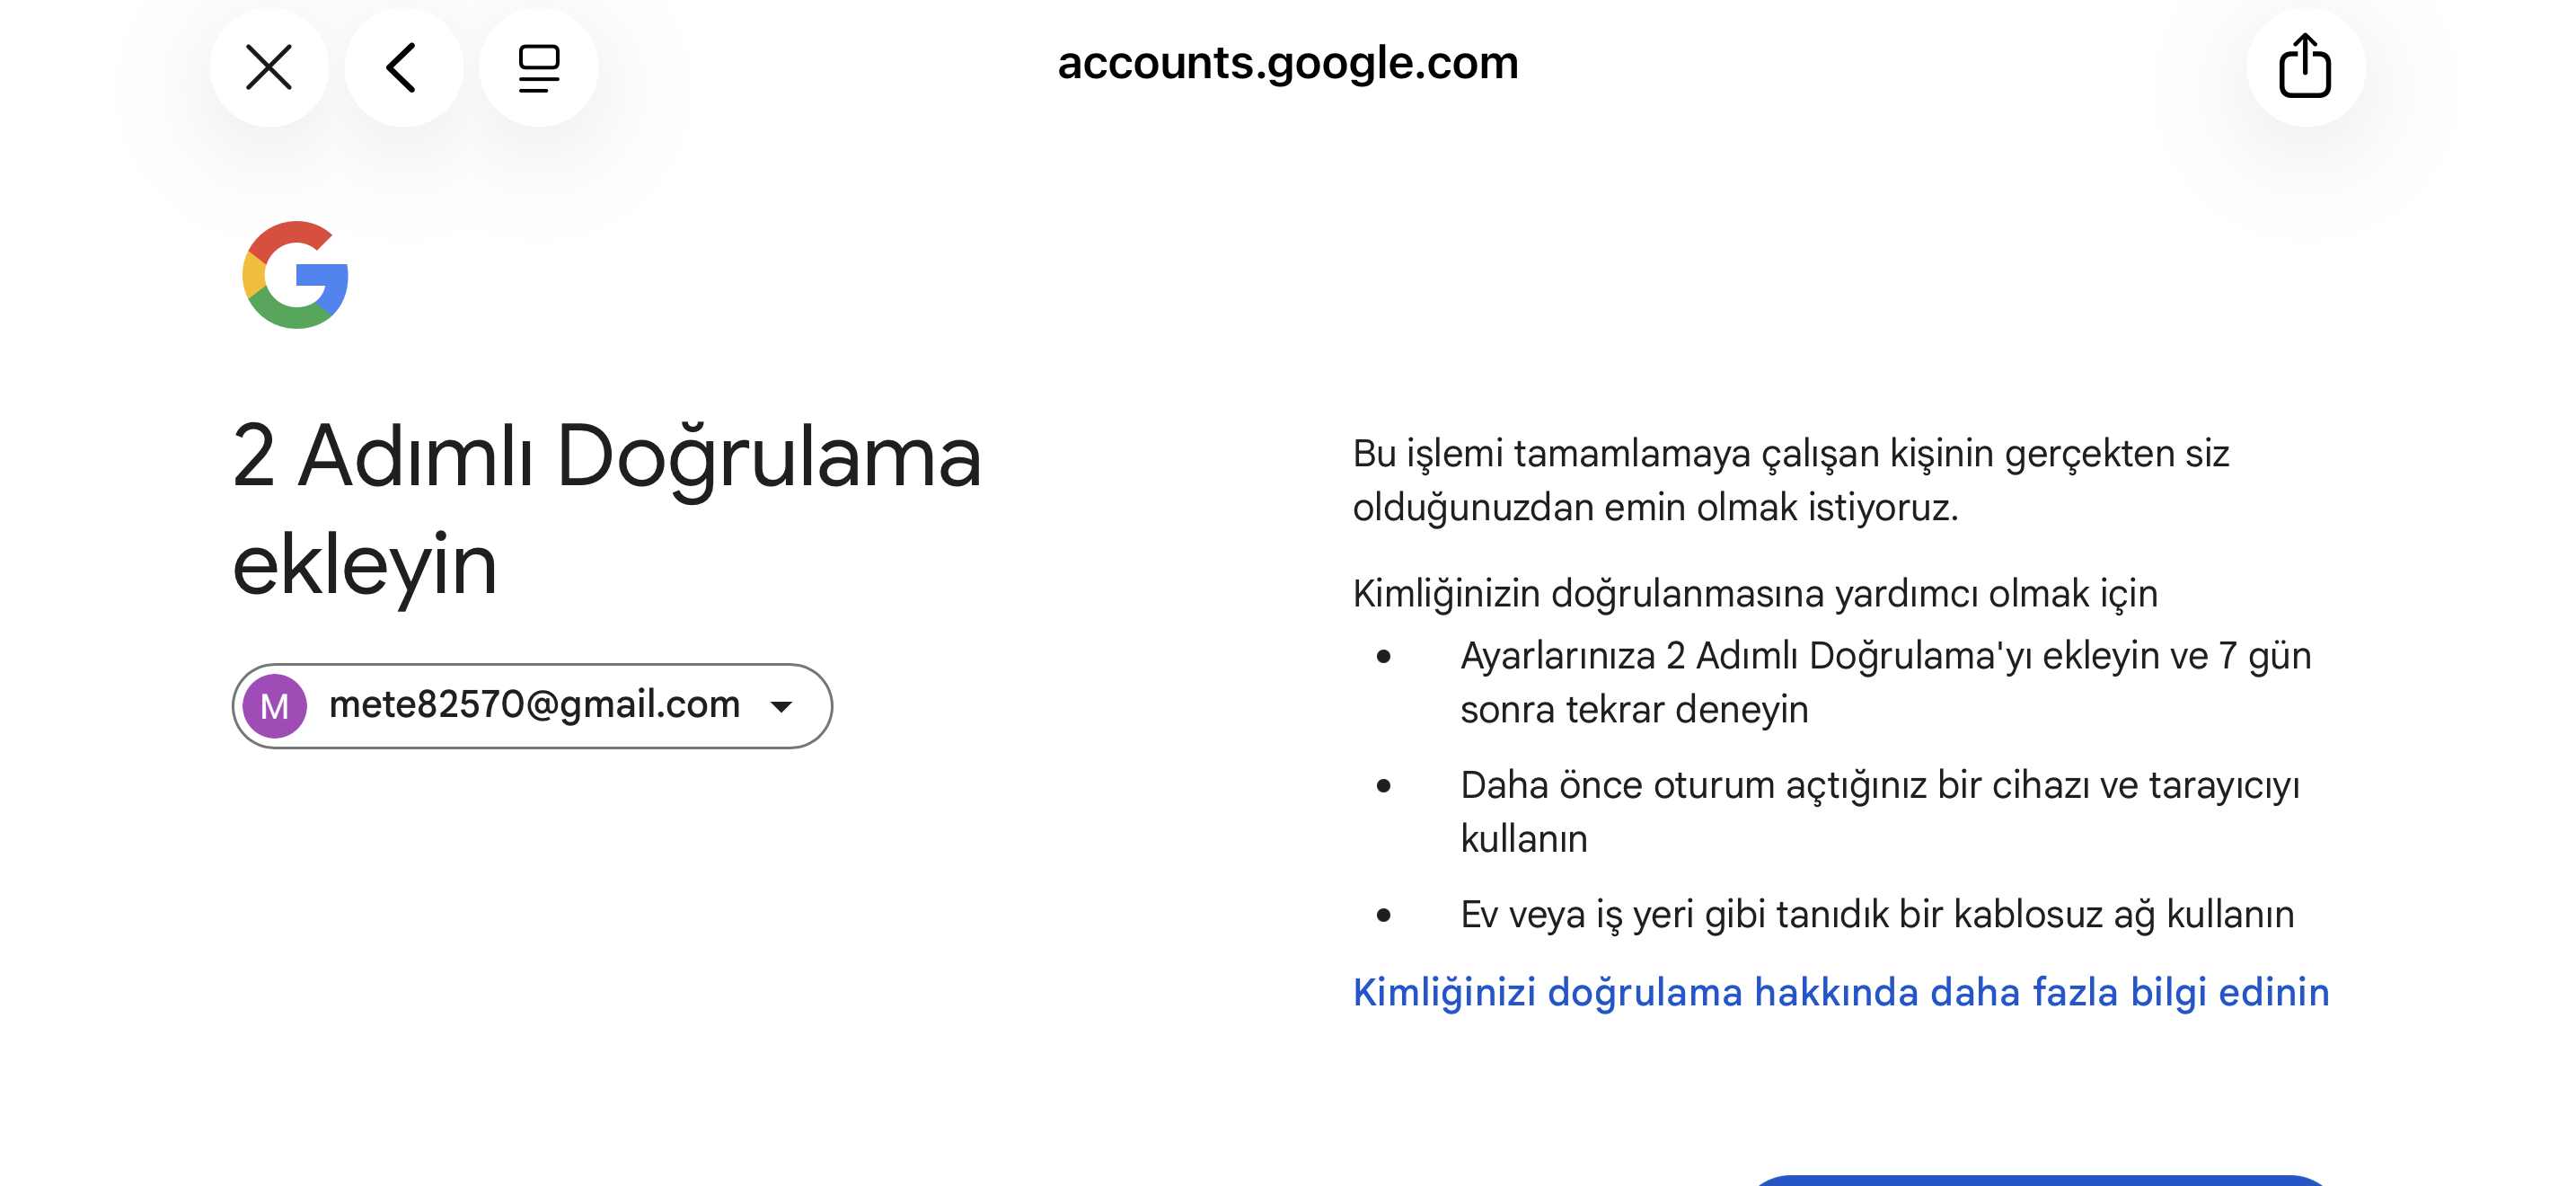Click the Ev veya iş yeri list item
Image resolution: width=2576 pixels, height=1186 pixels.
[x=1877, y=914]
